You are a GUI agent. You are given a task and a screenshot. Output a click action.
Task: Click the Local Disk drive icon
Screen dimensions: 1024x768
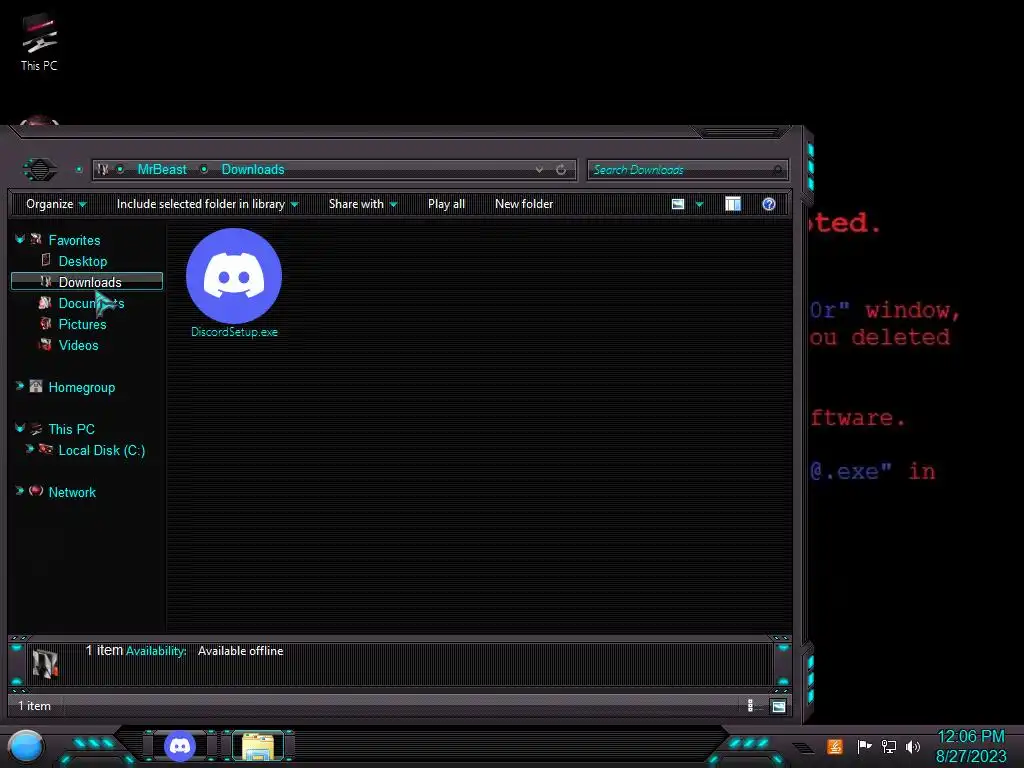click(x=46, y=449)
